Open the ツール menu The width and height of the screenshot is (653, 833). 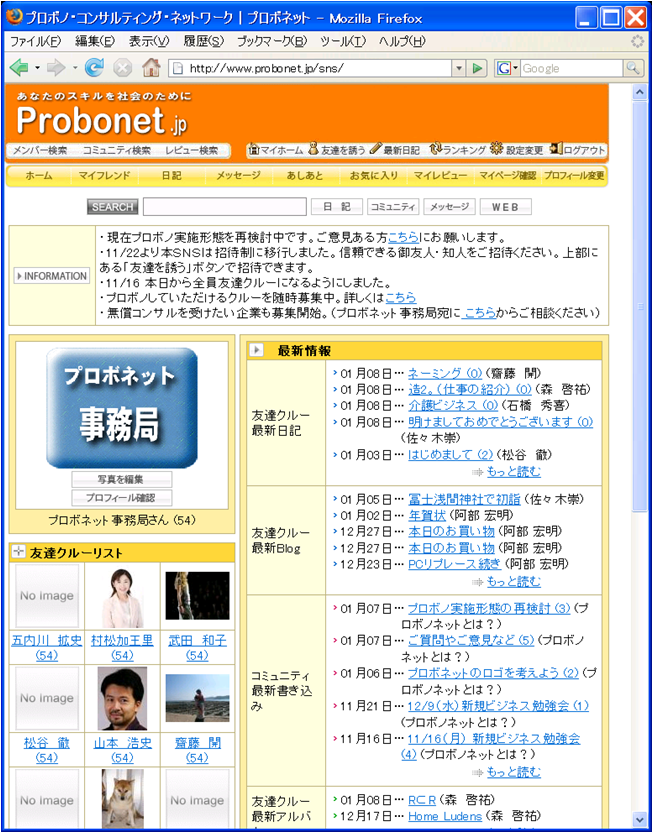[343, 41]
